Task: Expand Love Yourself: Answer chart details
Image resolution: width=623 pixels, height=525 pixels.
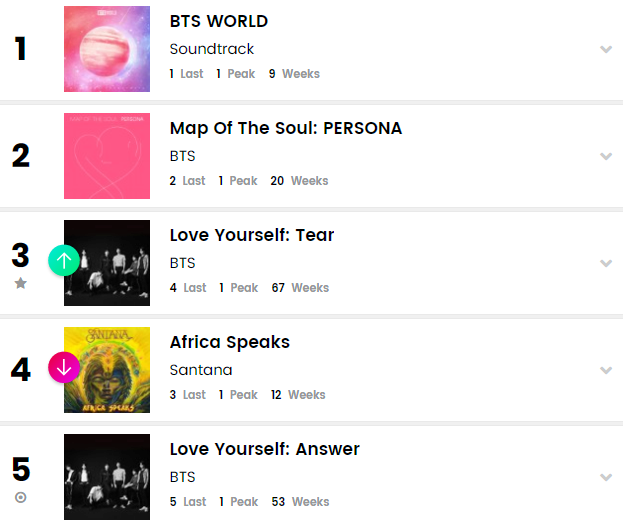Action: tap(605, 477)
